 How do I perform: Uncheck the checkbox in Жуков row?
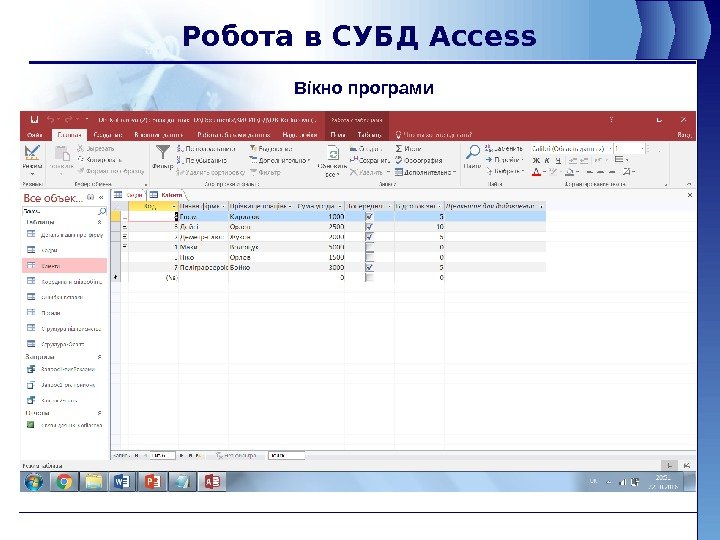[x=369, y=237]
